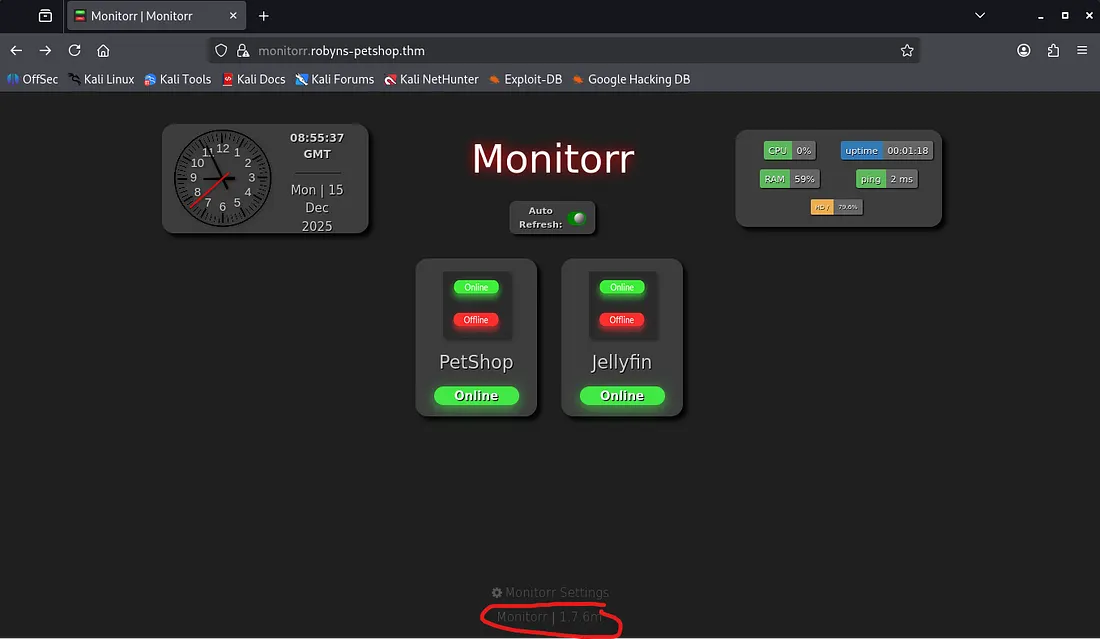Open the extensions puzzle icon
Screen dimensions: 1100x640
coord(1053,50)
